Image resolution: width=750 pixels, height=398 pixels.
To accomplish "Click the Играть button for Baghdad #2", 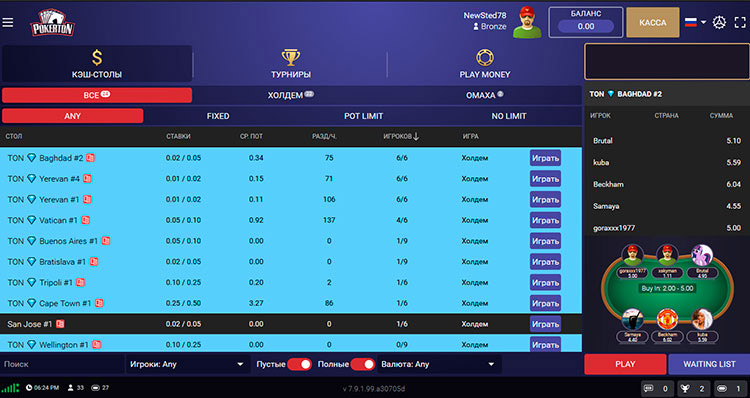I will click(x=545, y=158).
